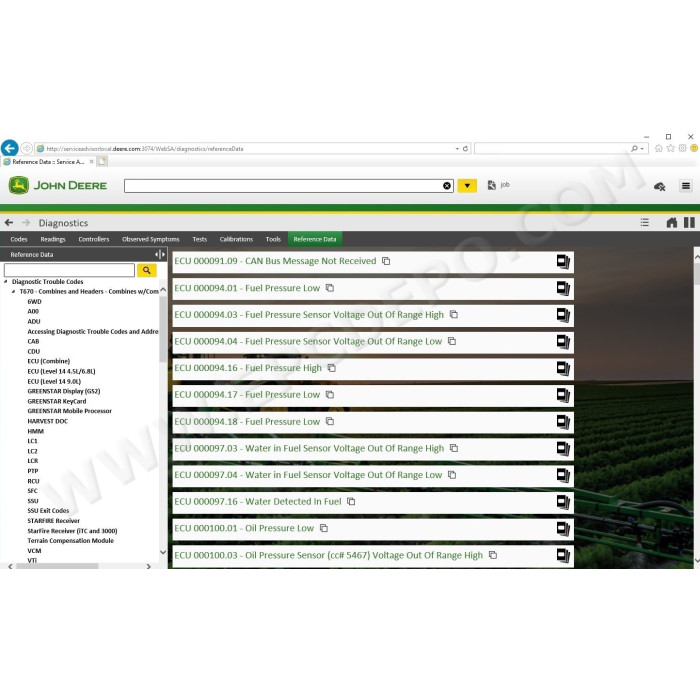Collapse the Reference Data side panel
Image resolution: width=700 pixels, height=700 pixels.
[x=160, y=254]
